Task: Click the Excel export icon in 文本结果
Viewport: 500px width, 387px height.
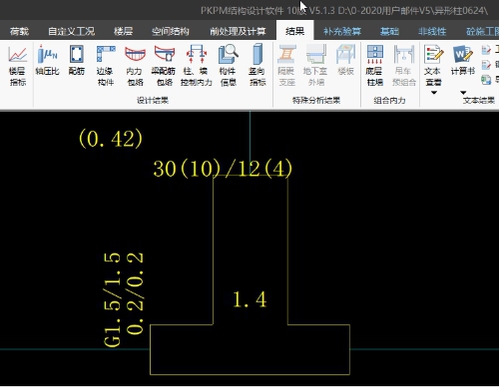Action: (486, 79)
